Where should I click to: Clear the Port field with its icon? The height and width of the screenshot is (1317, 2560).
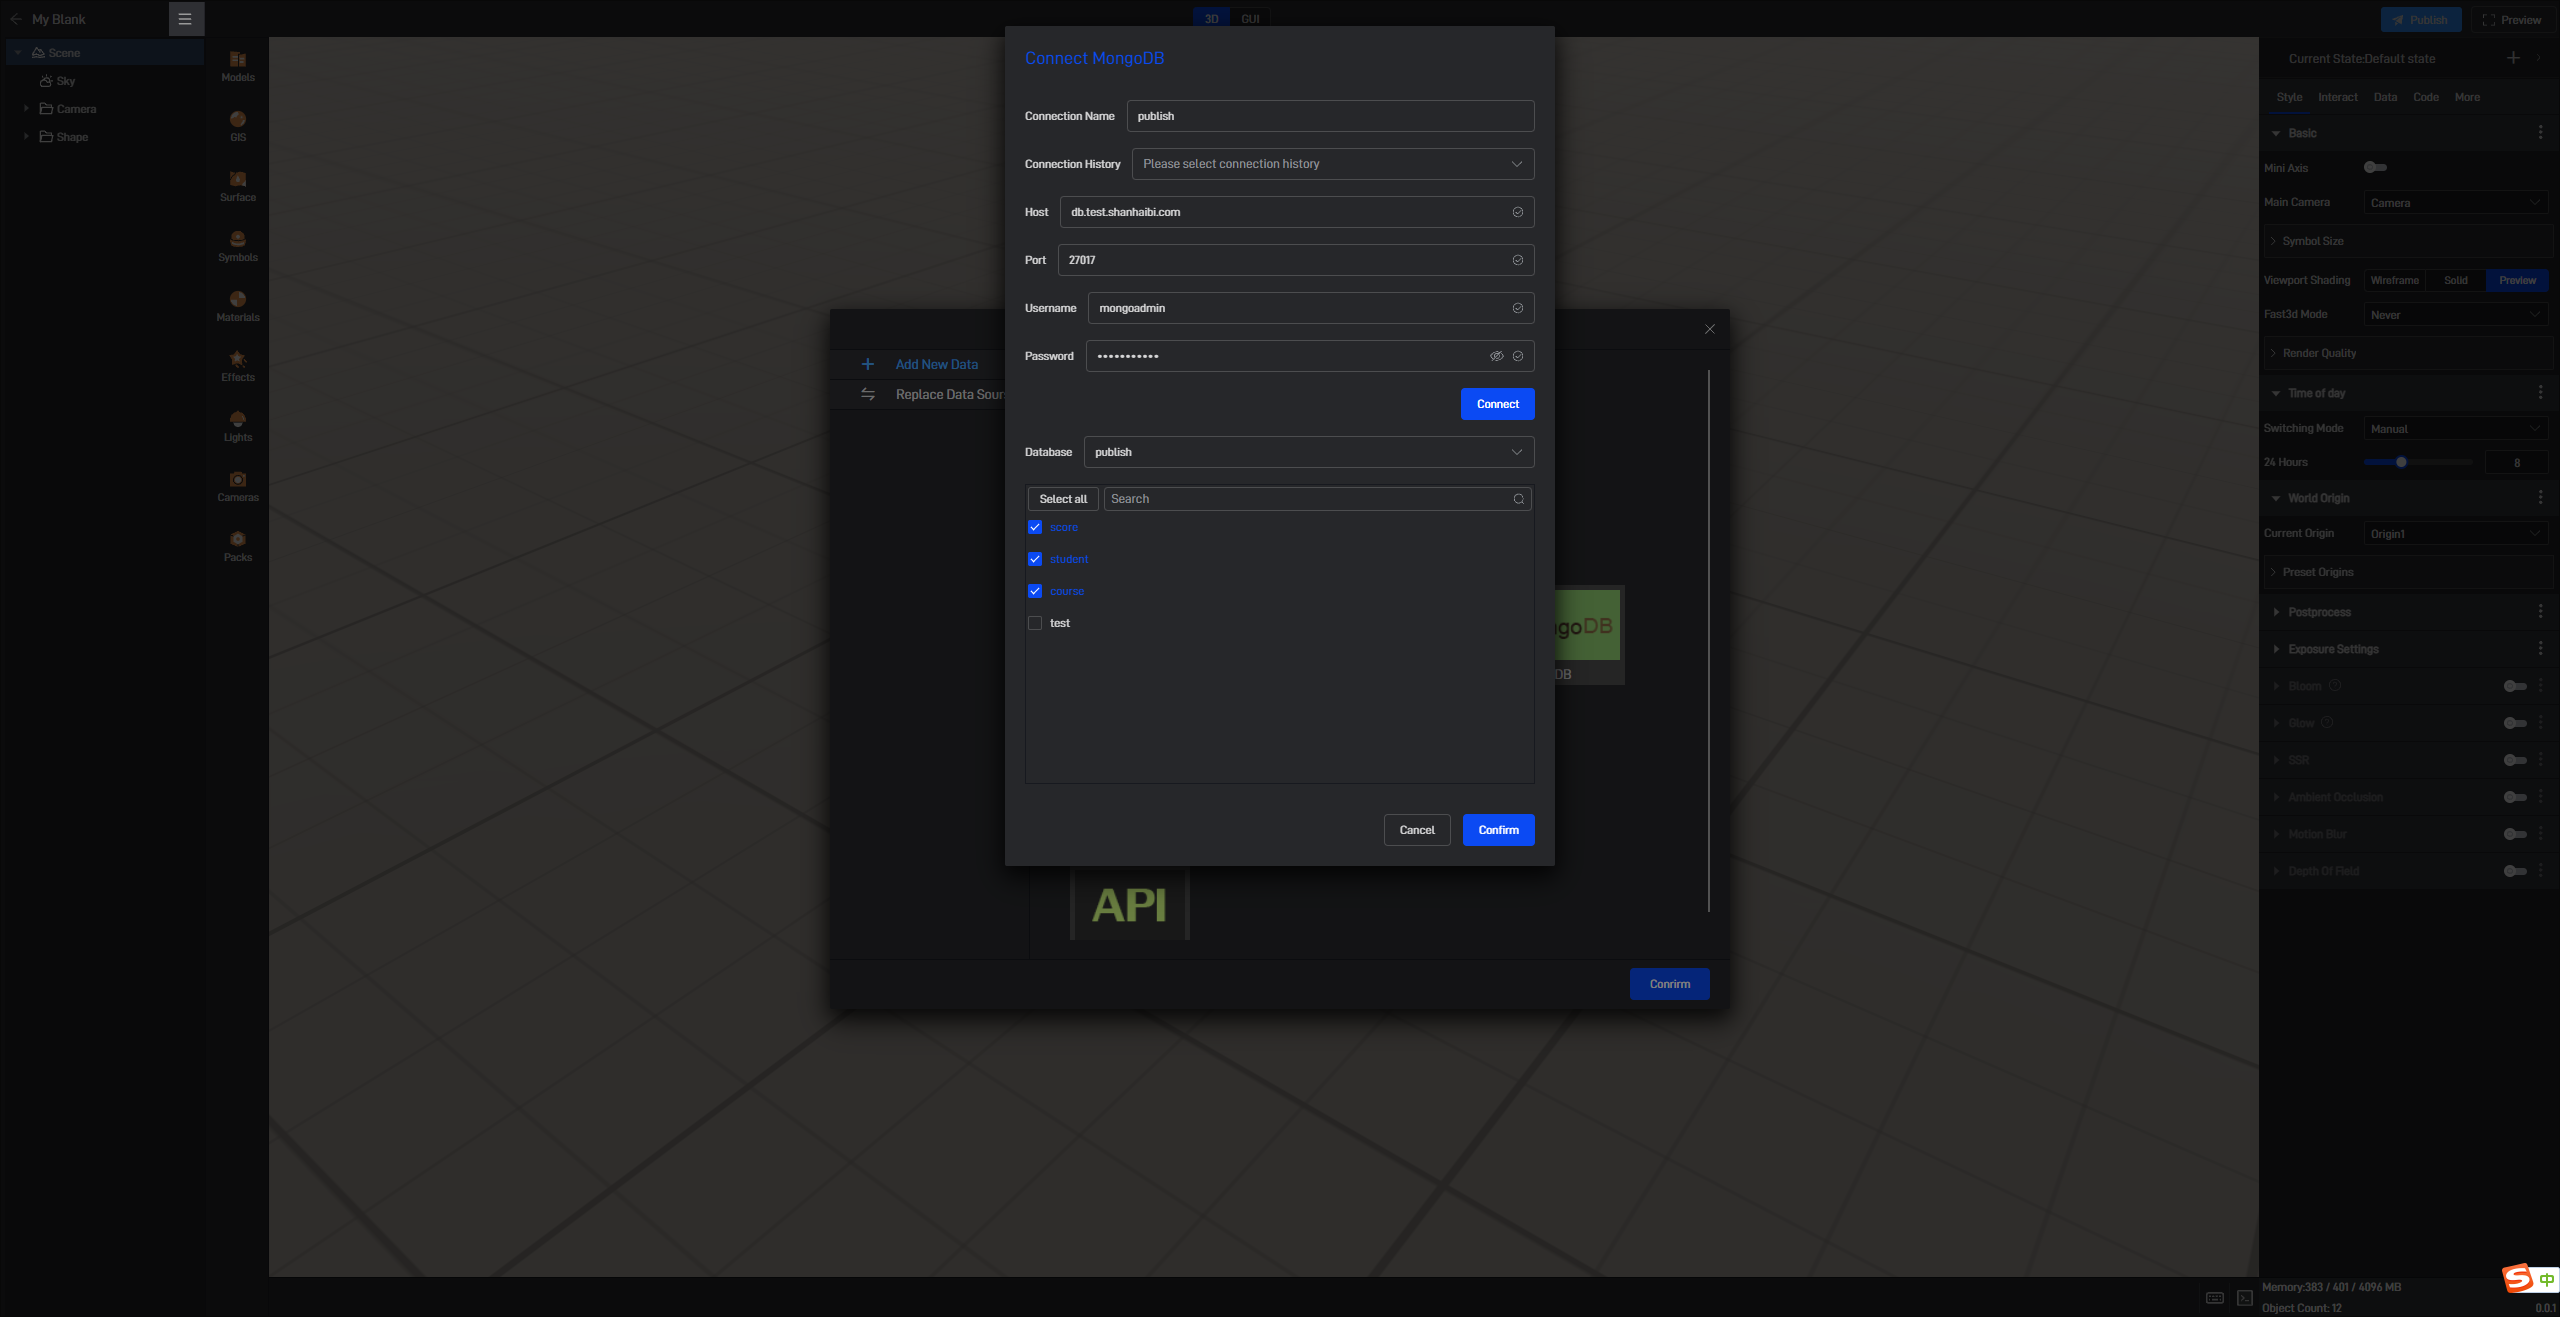click(x=1518, y=260)
